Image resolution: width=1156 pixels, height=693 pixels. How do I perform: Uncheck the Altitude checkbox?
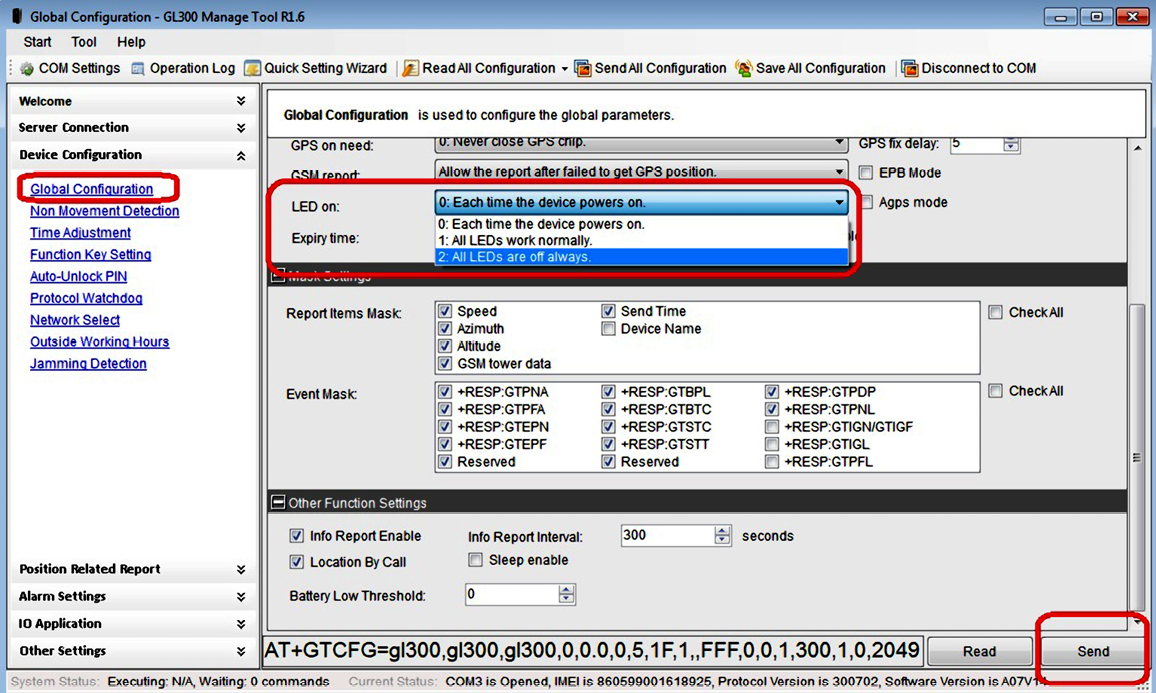[445, 346]
